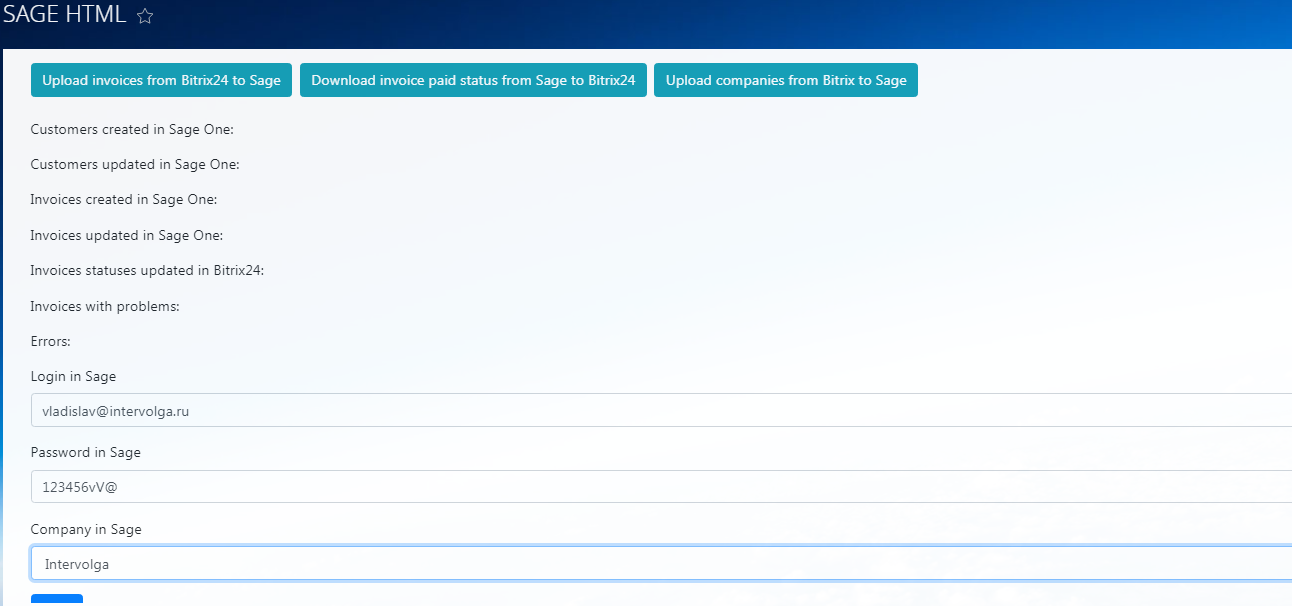
Task: Click the 'Errors:' label
Action: click(51, 341)
